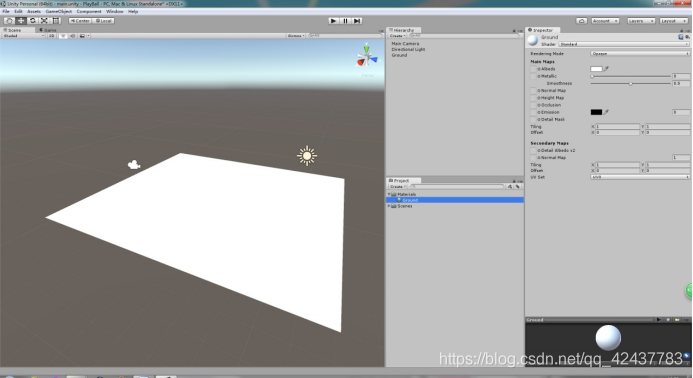Switch to the Game tab
The height and width of the screenshot is (378, 693).
(48, 30)
